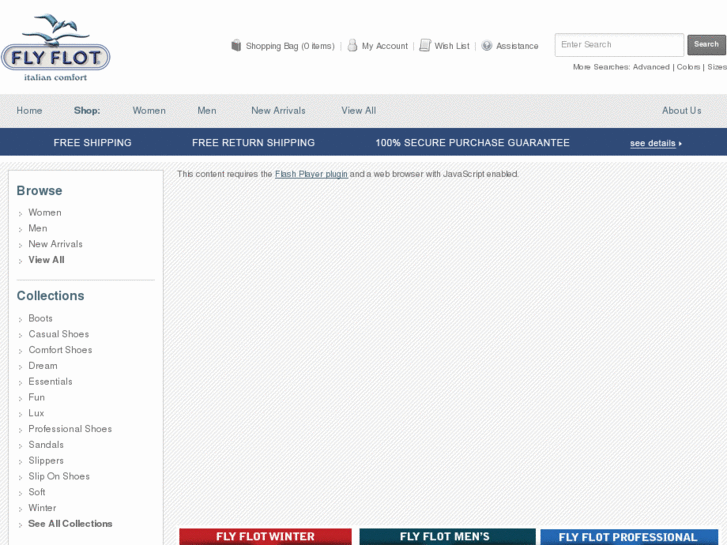Open the Lux collection
The image size is (727, 545).
click(36, 413)
